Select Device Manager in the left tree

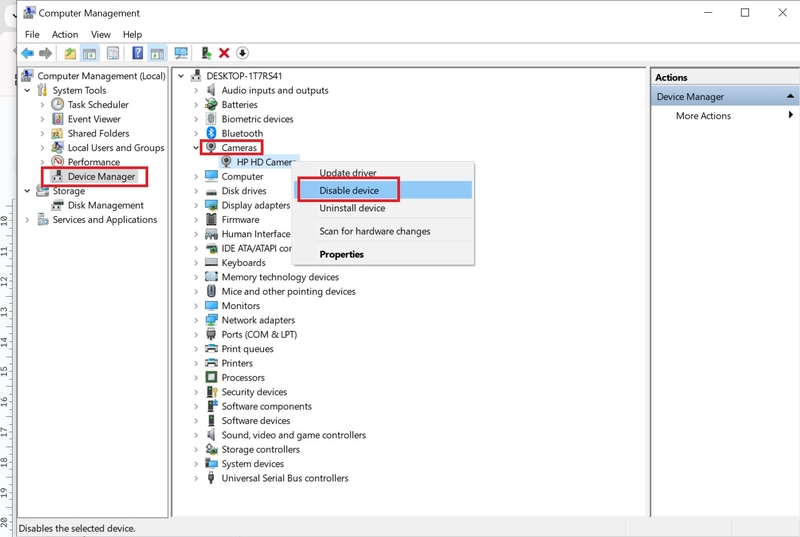(102, 176)
